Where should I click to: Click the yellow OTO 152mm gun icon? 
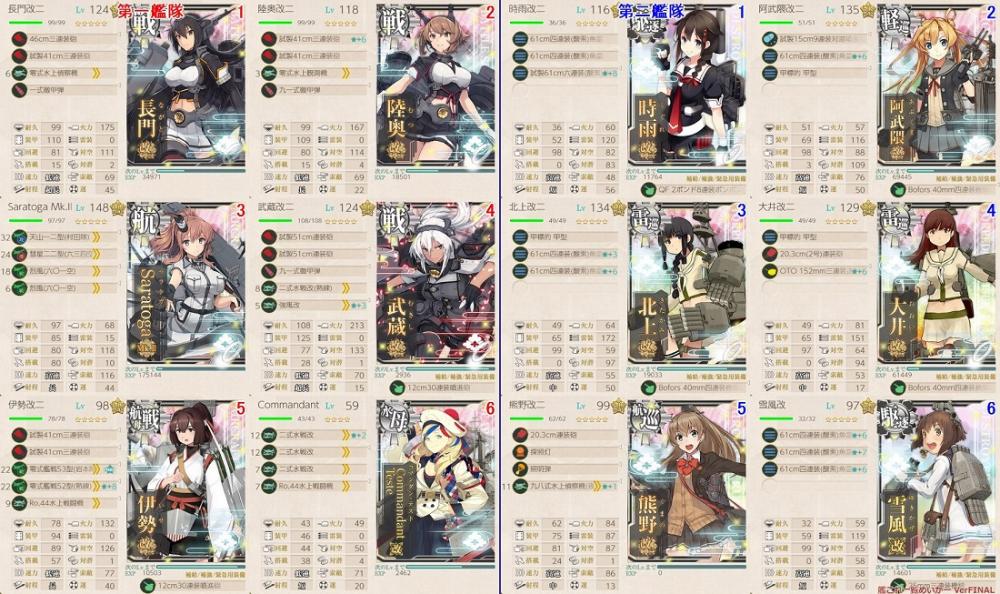click(x=770, y=271)
